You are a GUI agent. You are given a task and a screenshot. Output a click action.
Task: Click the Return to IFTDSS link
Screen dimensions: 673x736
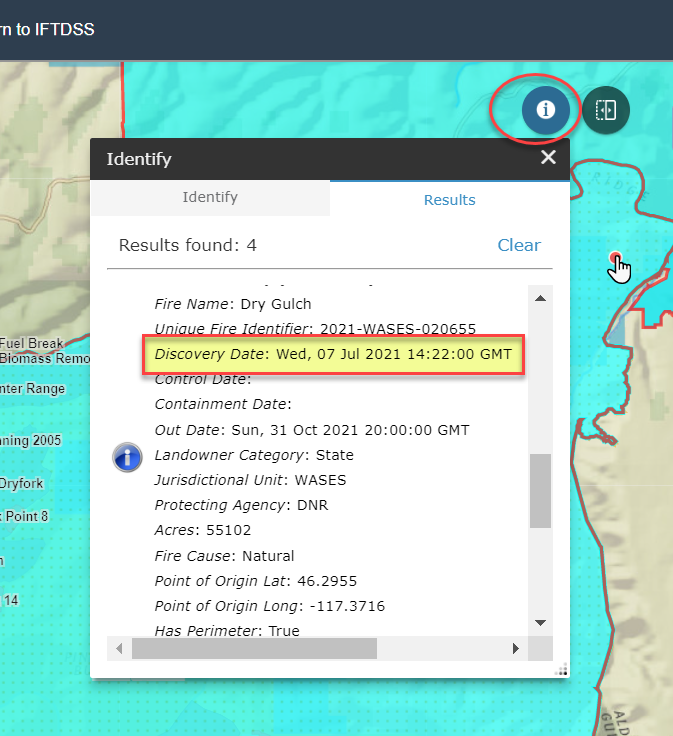pos(47,30)
